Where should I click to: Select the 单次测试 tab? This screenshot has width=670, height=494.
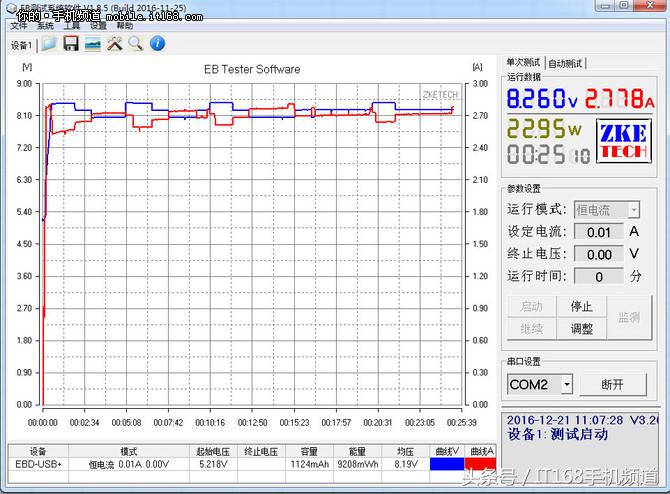(x=524, y=62)
